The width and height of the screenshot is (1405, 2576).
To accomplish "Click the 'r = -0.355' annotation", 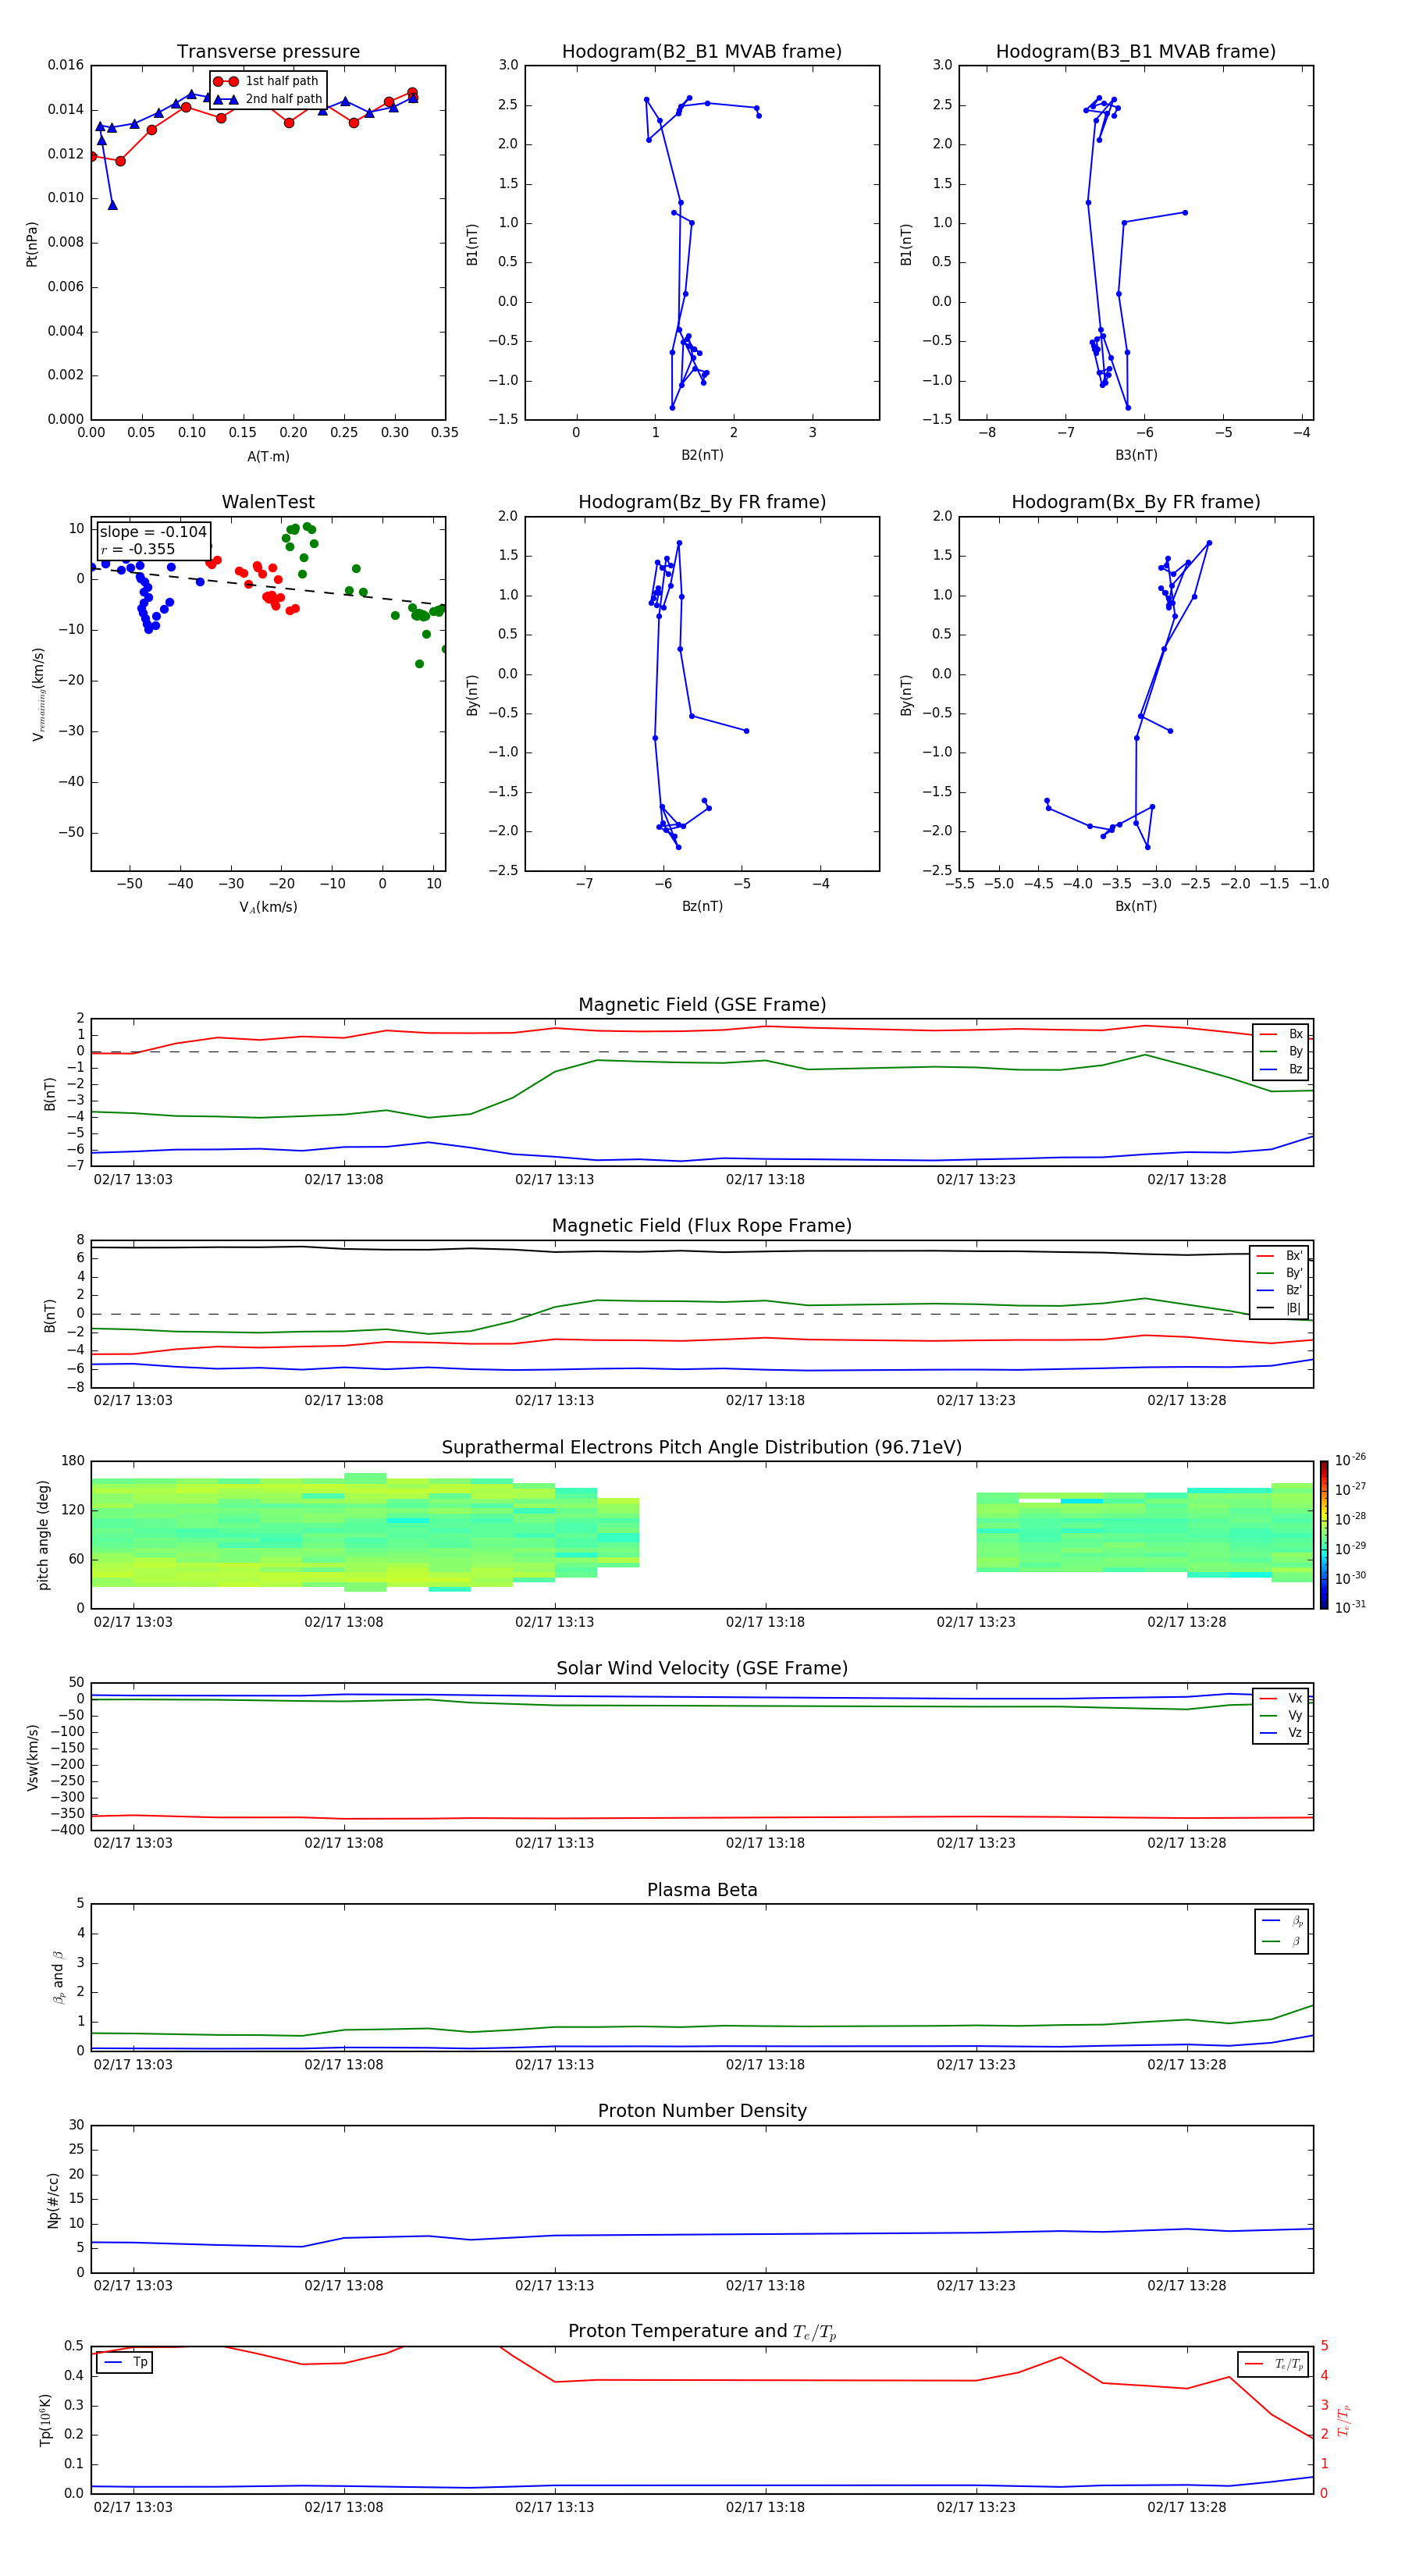I will click(x=138, y=549).
